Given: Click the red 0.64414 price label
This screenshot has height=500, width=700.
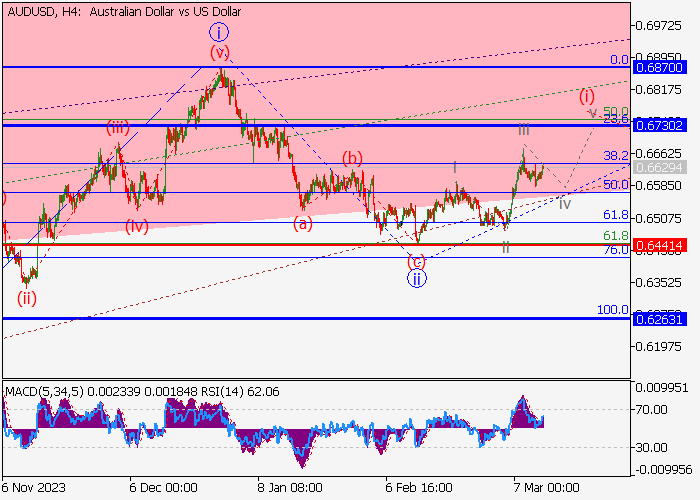Looking at the screenshot, I should 659,245.
